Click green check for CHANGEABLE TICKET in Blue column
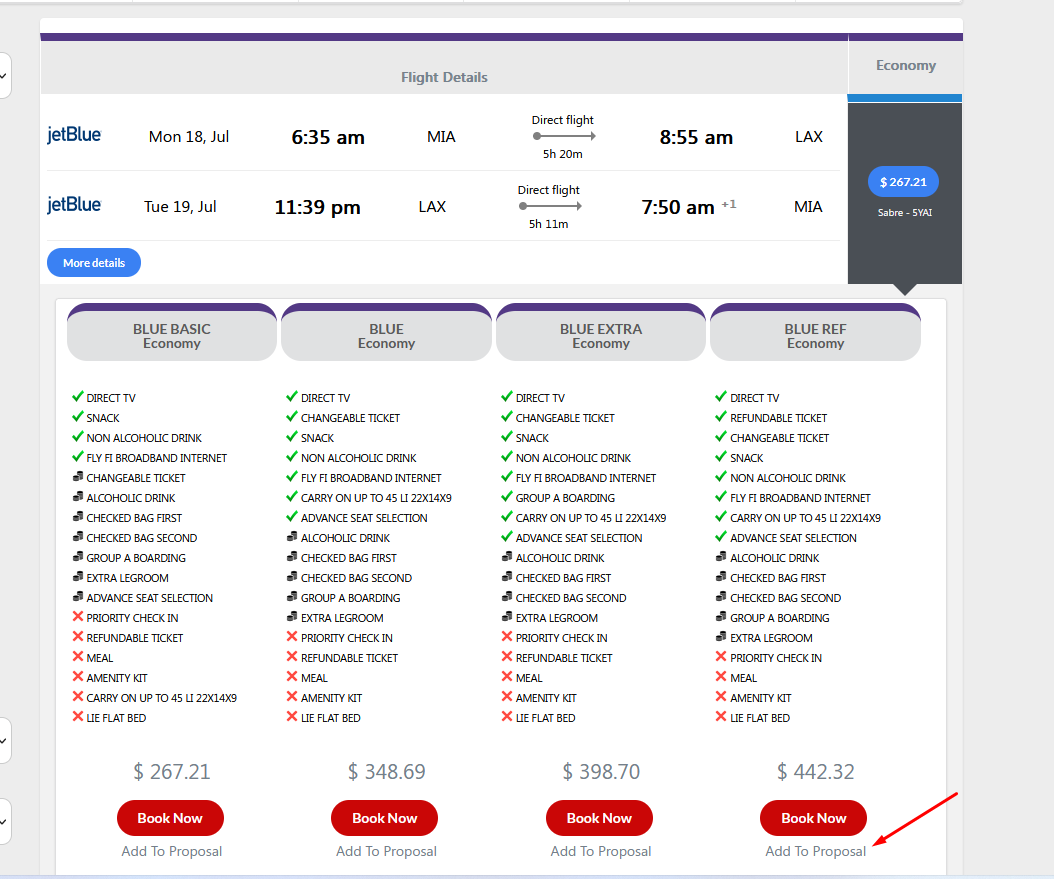Screen dimensions: 1054x879 point(292,417)
